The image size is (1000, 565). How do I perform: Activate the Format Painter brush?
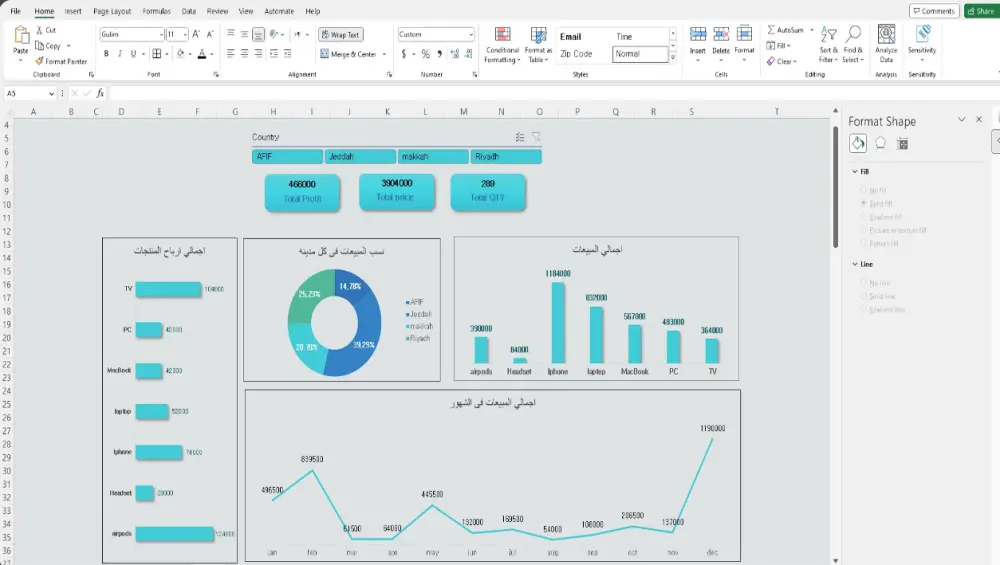click(61, 61)
